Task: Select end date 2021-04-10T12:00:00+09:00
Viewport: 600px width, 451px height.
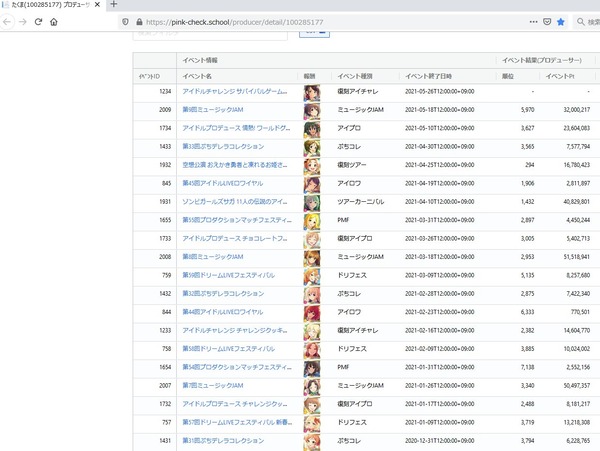Action: tap(440, 202)
